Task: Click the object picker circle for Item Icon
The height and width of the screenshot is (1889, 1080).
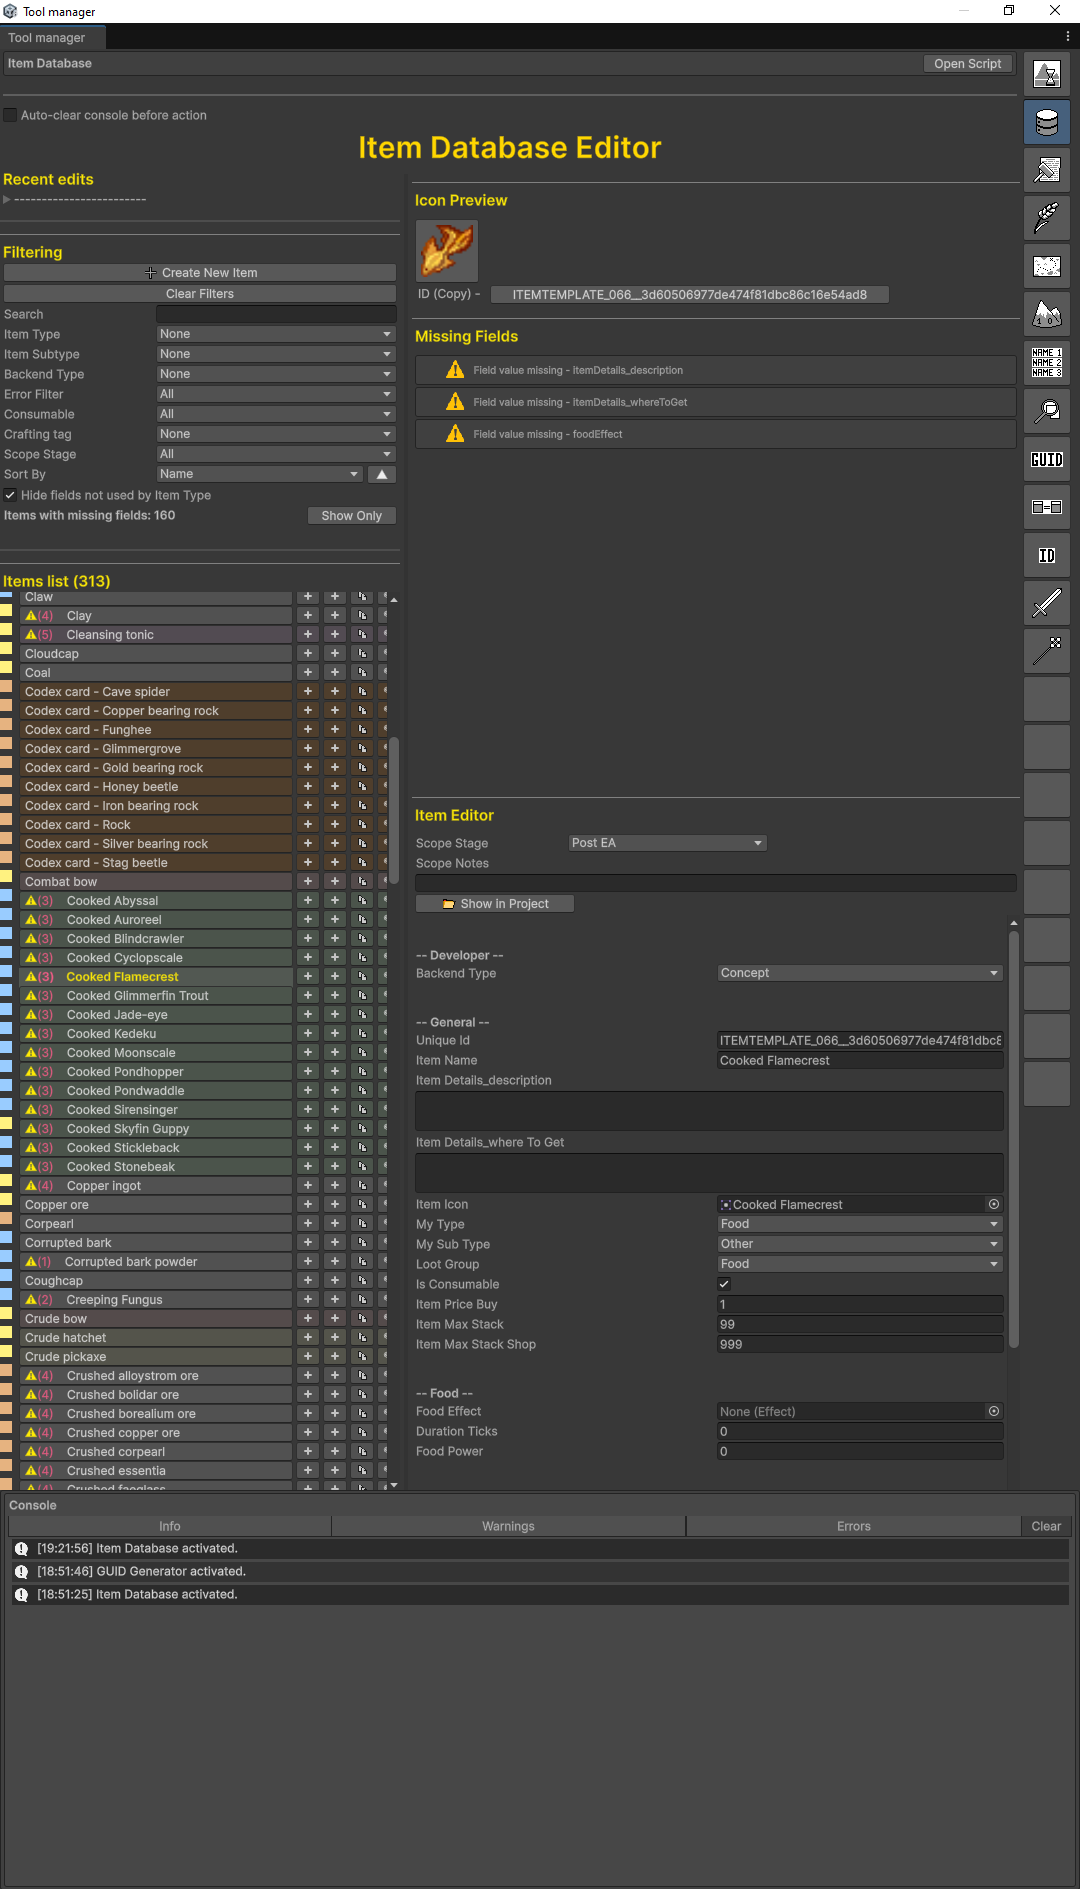Action: point(994,1205)
